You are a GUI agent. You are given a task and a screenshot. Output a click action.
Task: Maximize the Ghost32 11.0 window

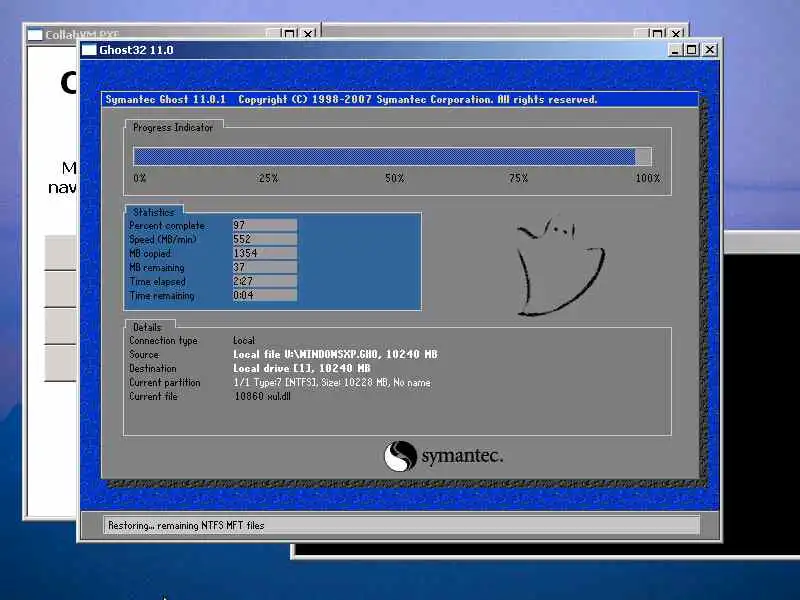click(692, 50)
